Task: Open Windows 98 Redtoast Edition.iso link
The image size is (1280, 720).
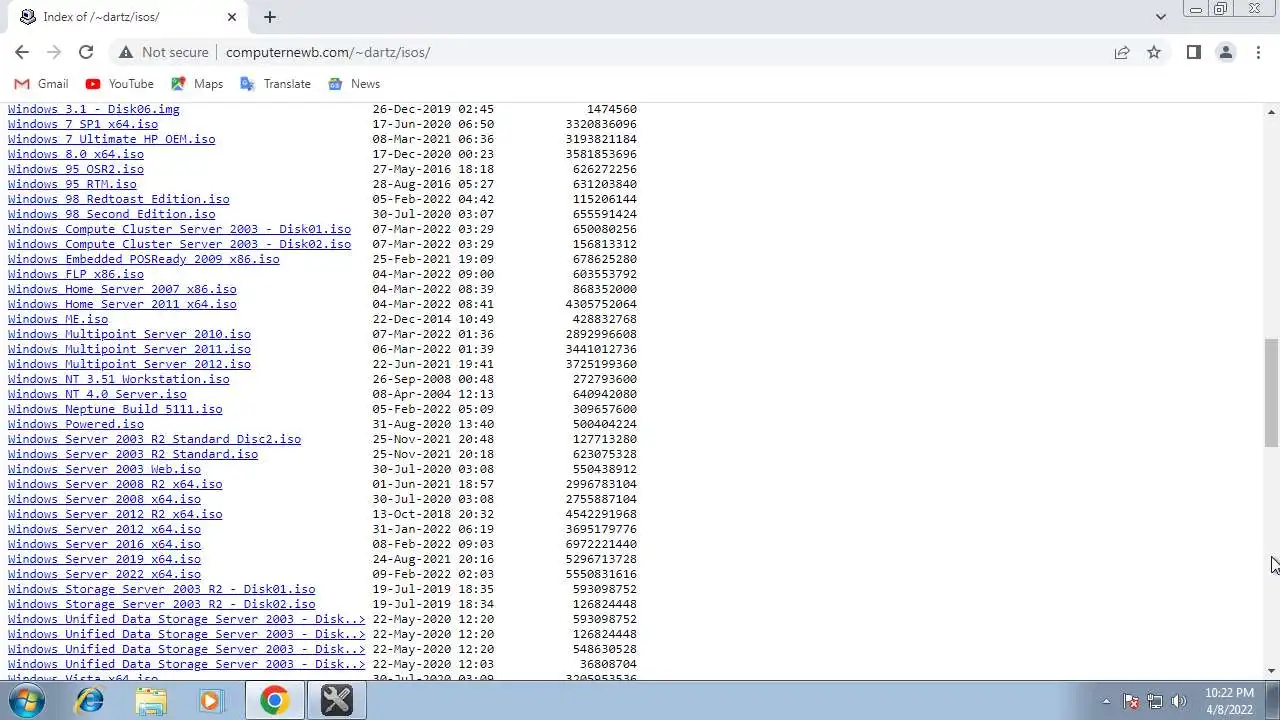Action: point(119,199)
